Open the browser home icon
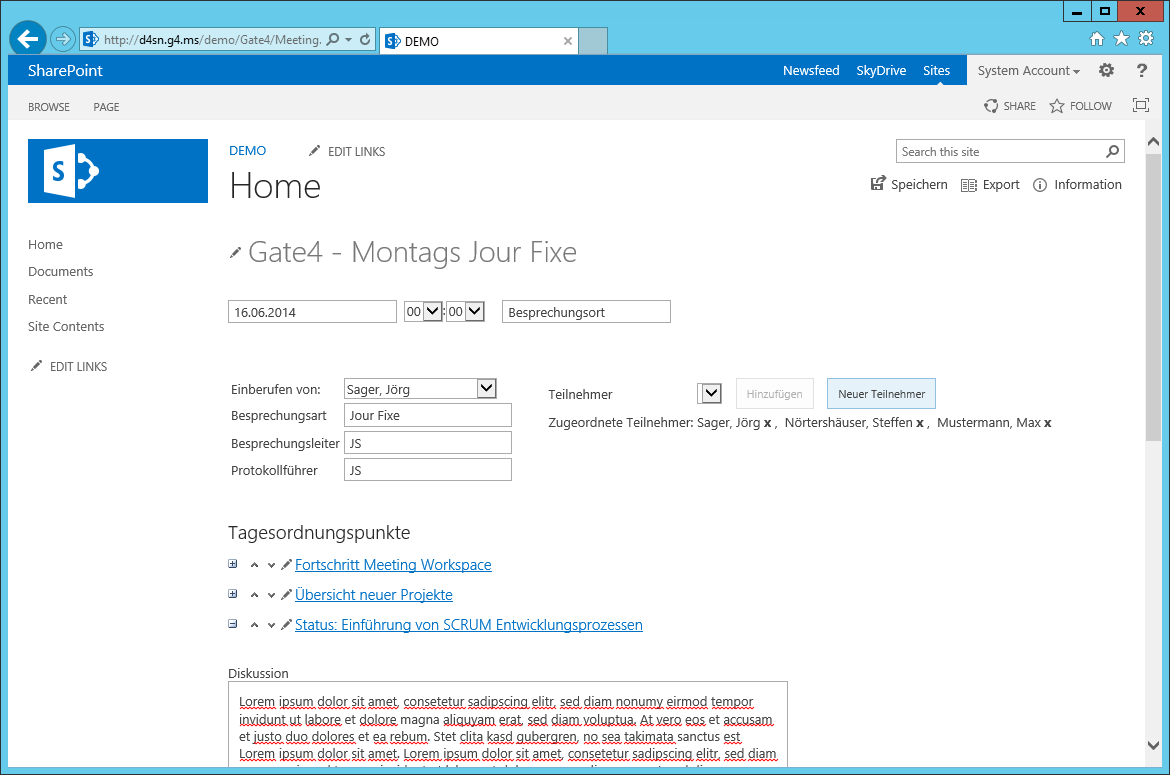1170x775 pixels. [x=1096, y=39]
